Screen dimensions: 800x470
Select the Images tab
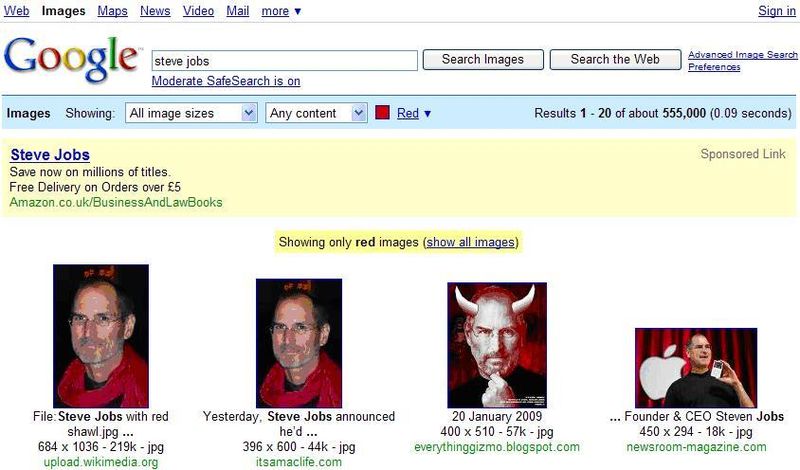pyautogui.click(x=63, y=11)
